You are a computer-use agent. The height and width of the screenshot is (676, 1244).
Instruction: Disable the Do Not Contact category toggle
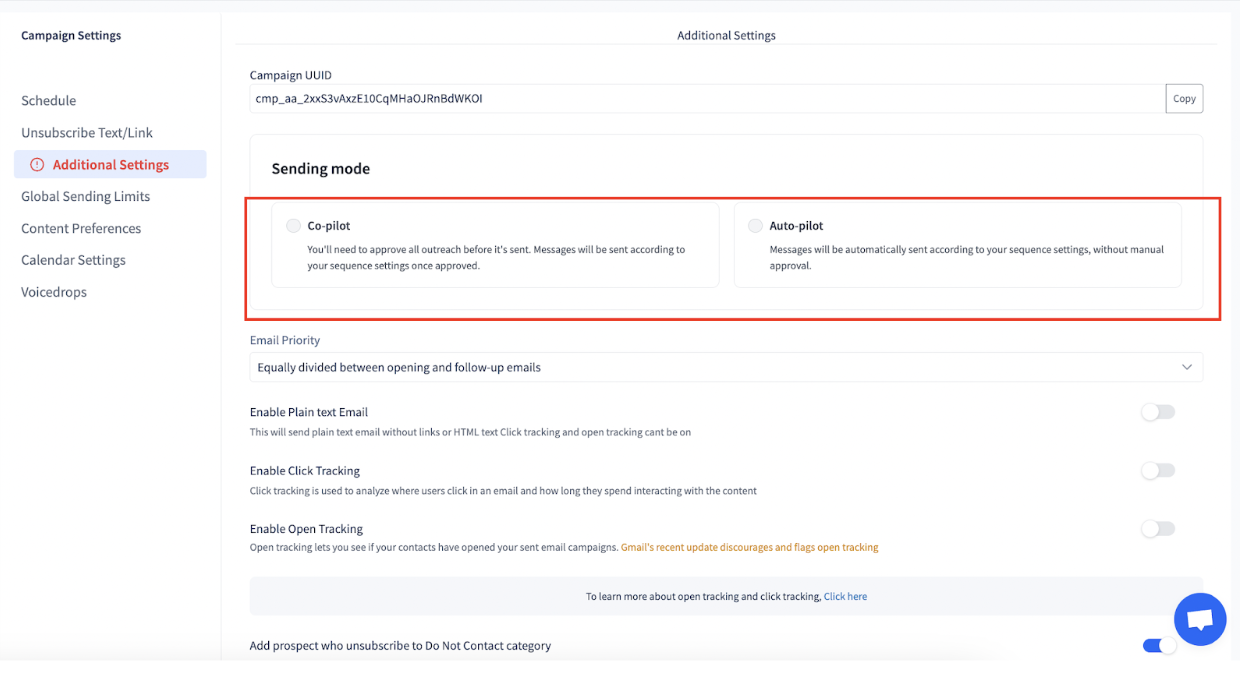[1159, 646]
